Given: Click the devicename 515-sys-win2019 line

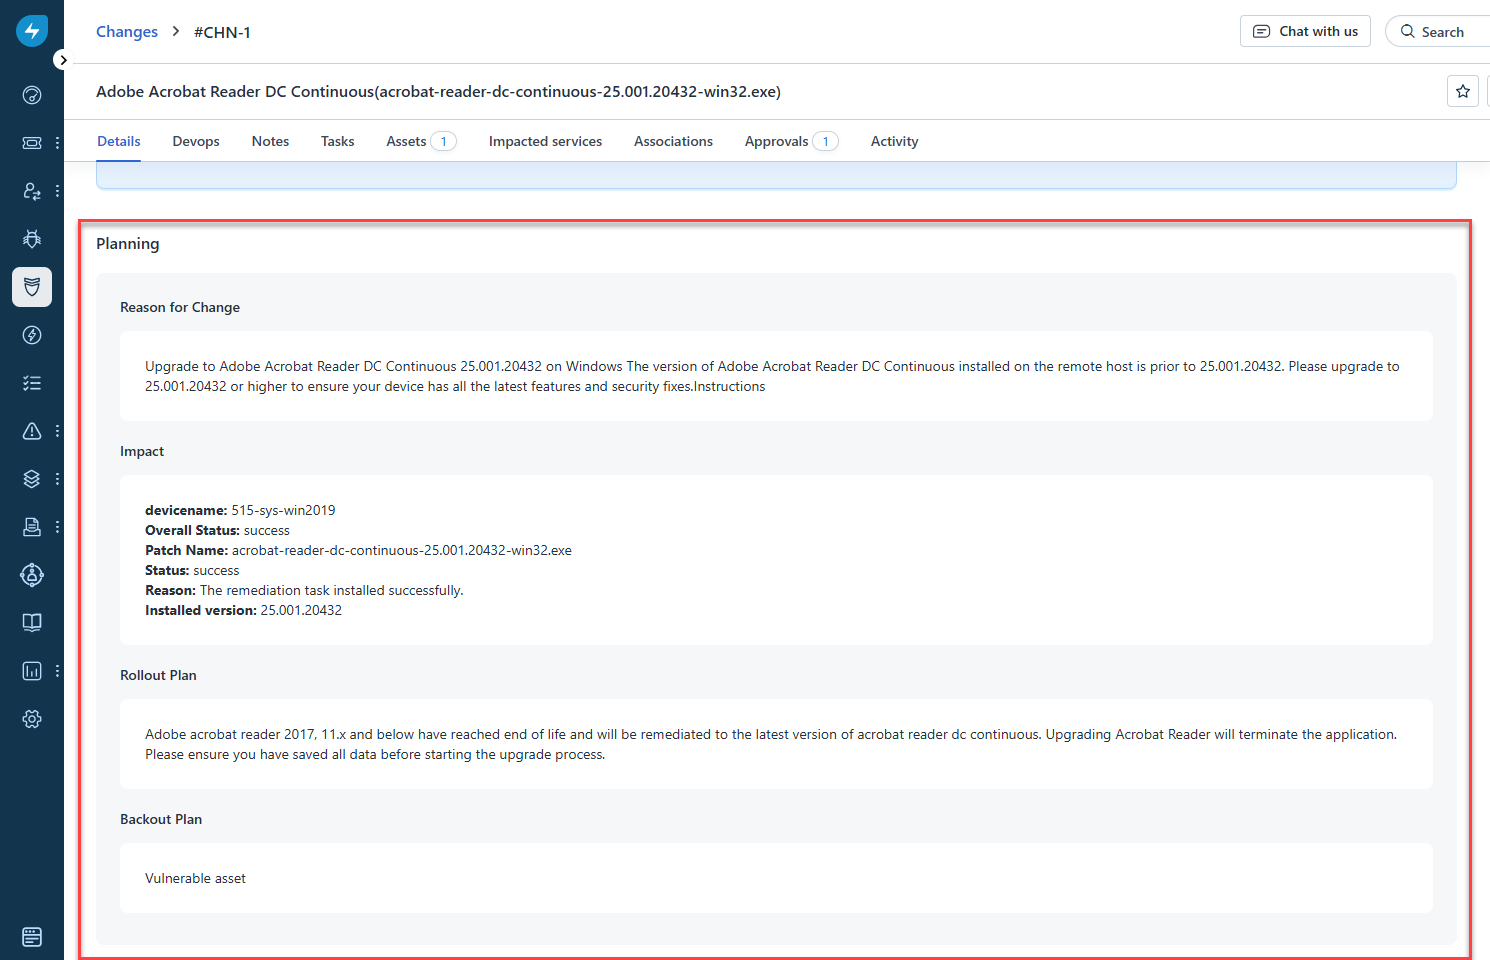Looking at the screenshot, I should pyautogui.click(x=240, y=510).
